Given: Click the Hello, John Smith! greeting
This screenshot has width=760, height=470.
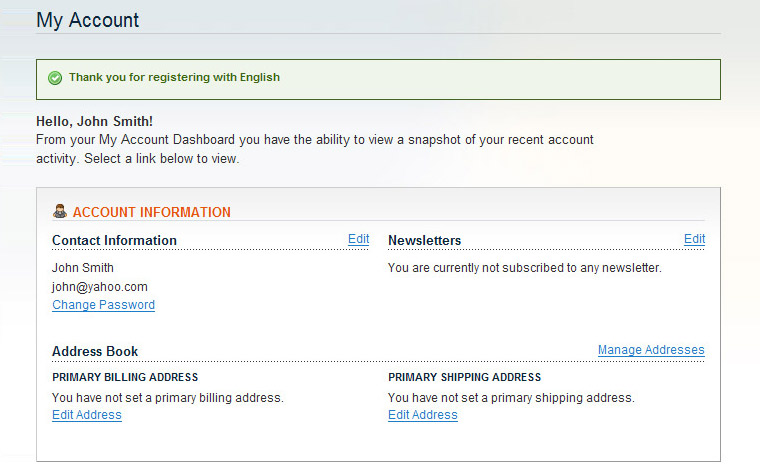Looking at the screenshot, I should coord(95,121).
